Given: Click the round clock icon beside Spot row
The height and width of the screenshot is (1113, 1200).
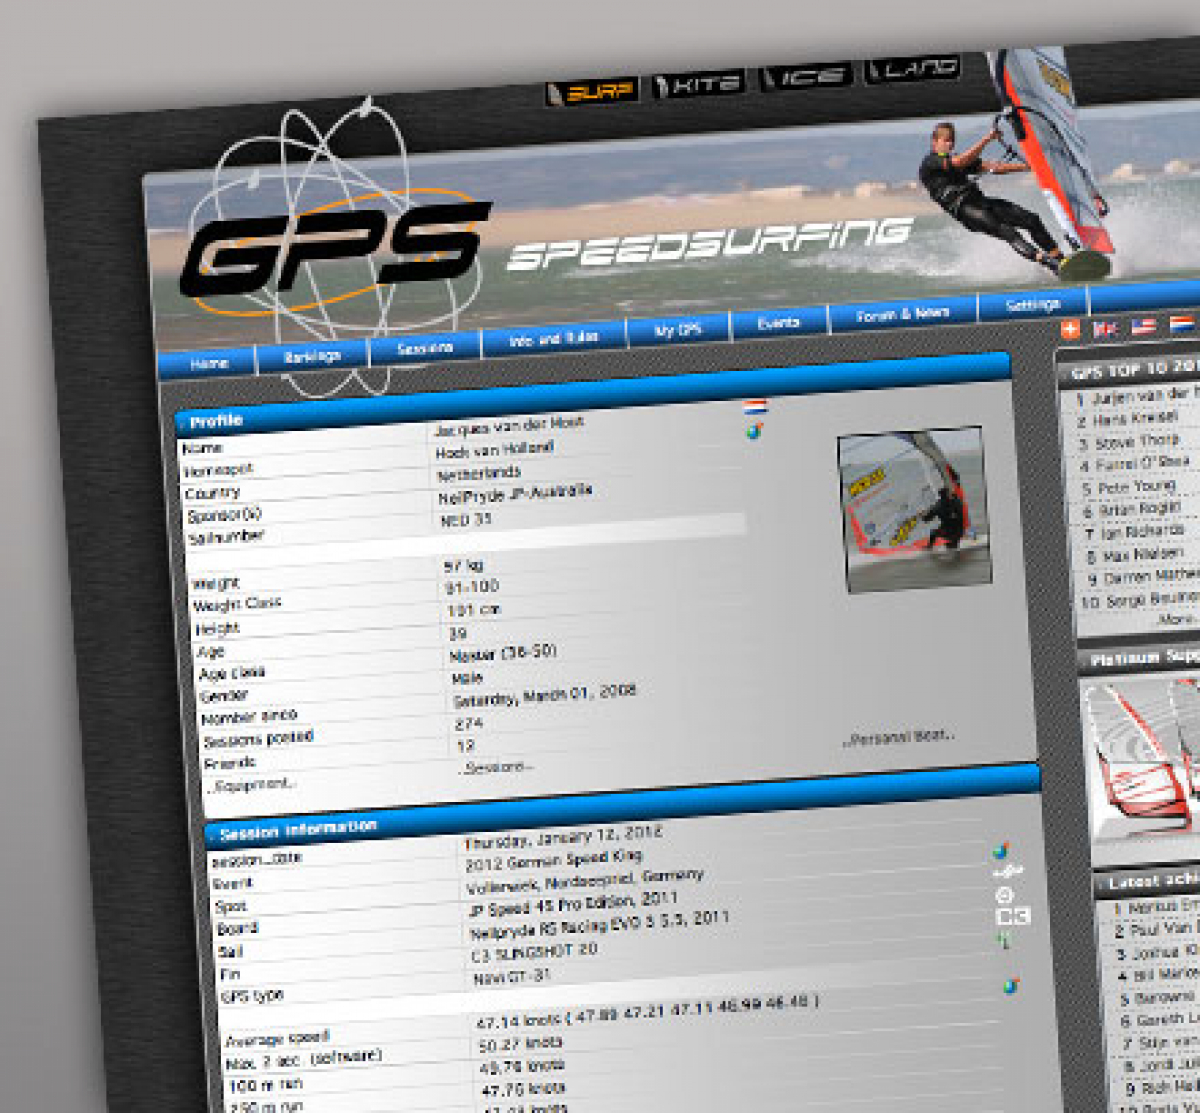Looking at the screenshot, I should click(x=1004, y=895).
